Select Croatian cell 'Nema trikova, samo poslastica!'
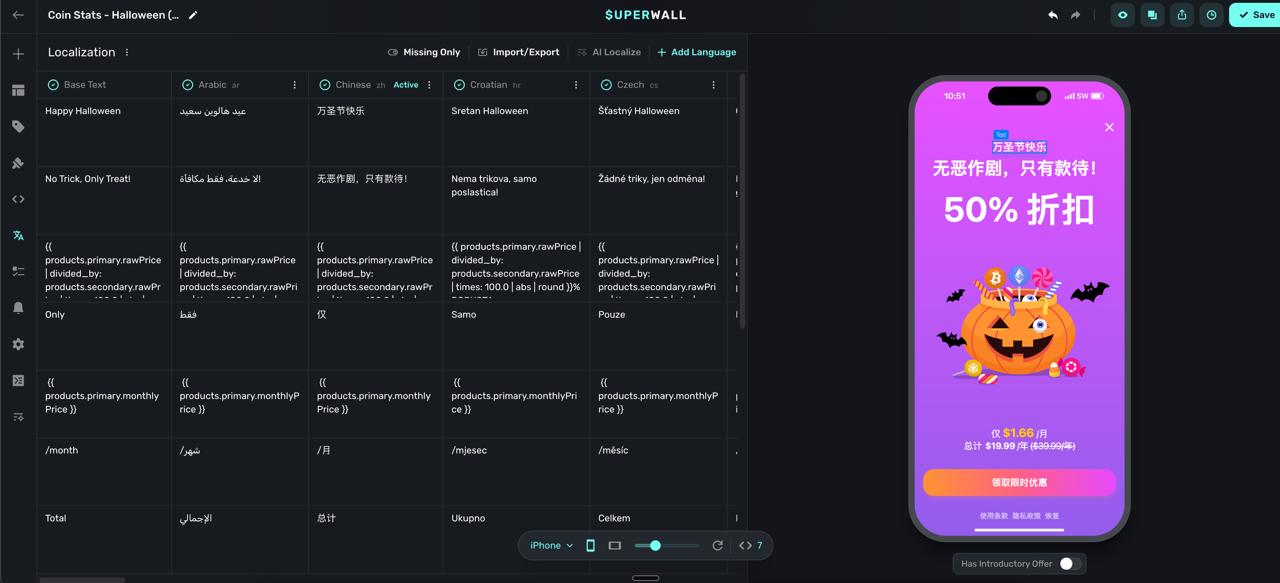The image size is (1280, 583). 516,201
